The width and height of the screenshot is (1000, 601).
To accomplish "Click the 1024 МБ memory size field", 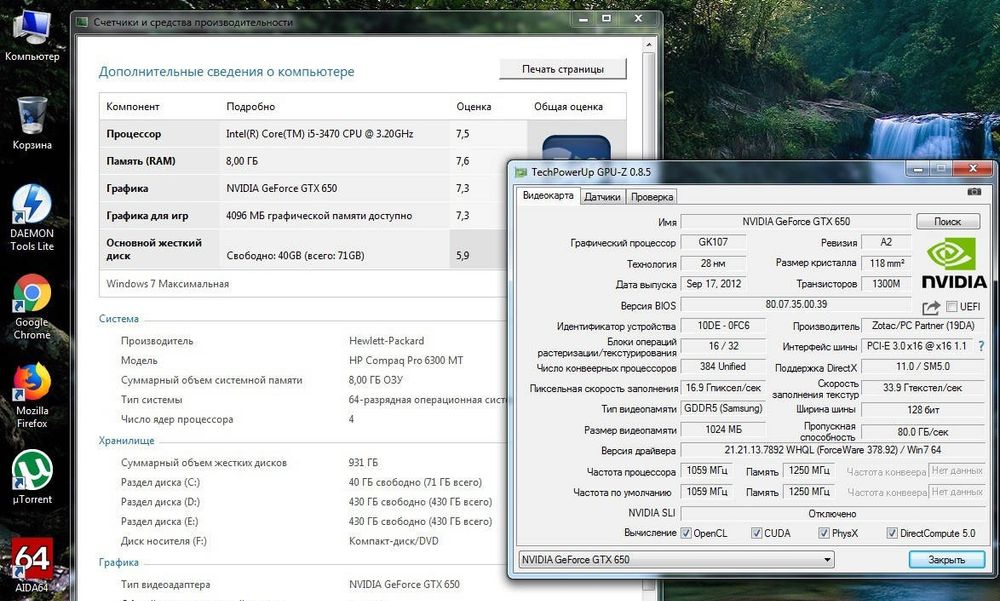I will point(723,430).
